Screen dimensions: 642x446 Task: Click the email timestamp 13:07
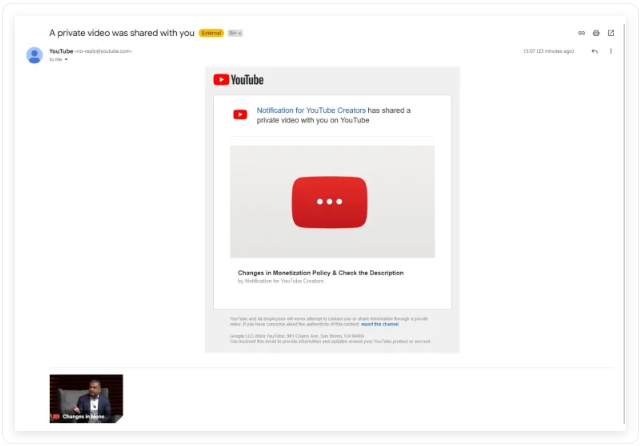click(x=549, y=52)
